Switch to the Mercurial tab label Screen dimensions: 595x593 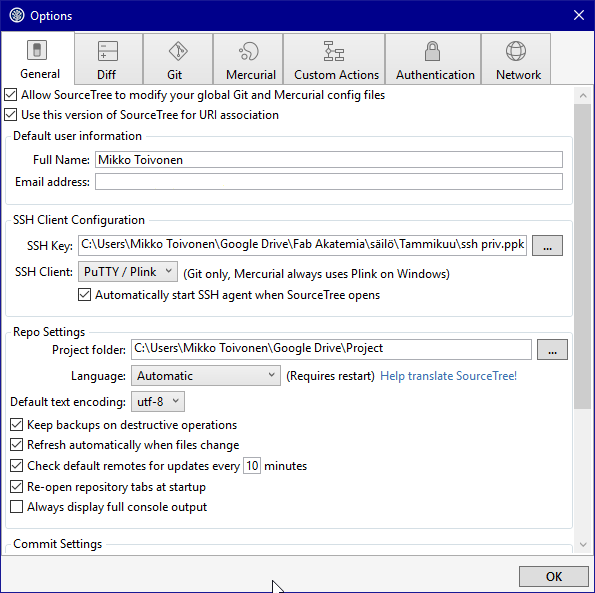click(x=251, y=75)
